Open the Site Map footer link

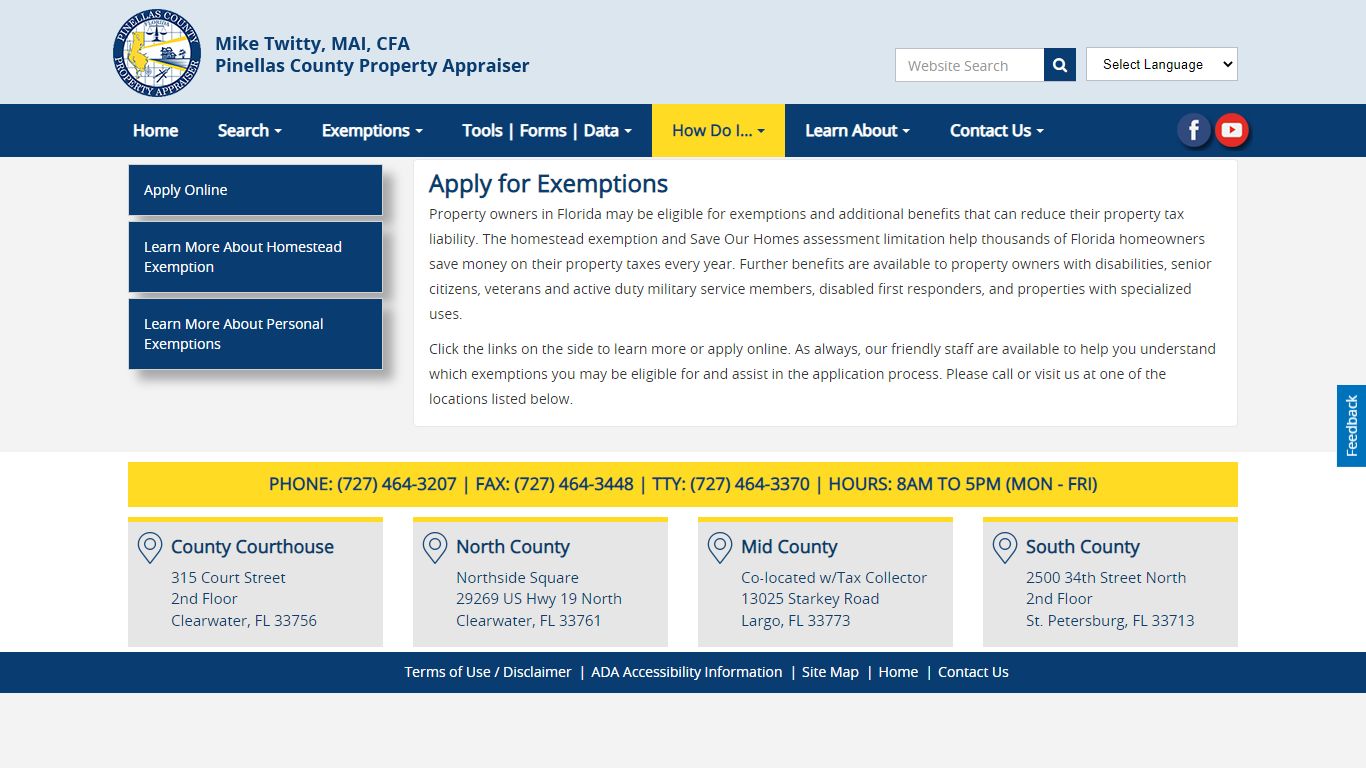[x=830, y=672]
